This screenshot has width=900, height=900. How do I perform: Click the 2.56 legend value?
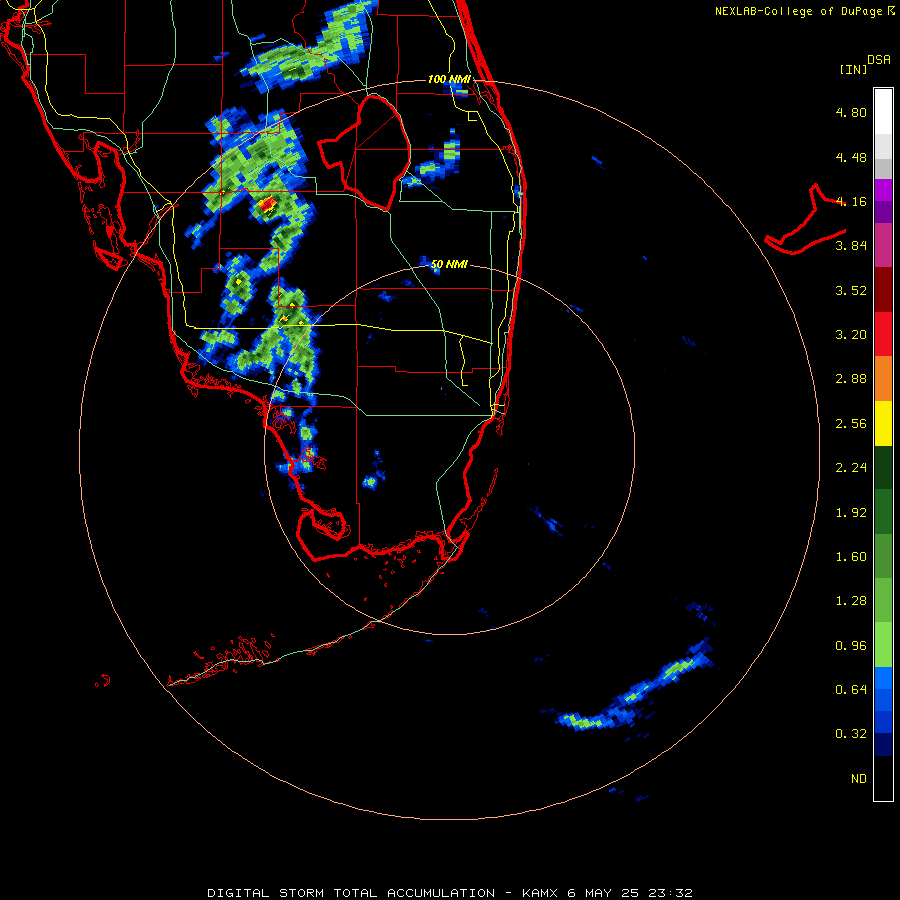pyautogui.click(x=851, y=424)
